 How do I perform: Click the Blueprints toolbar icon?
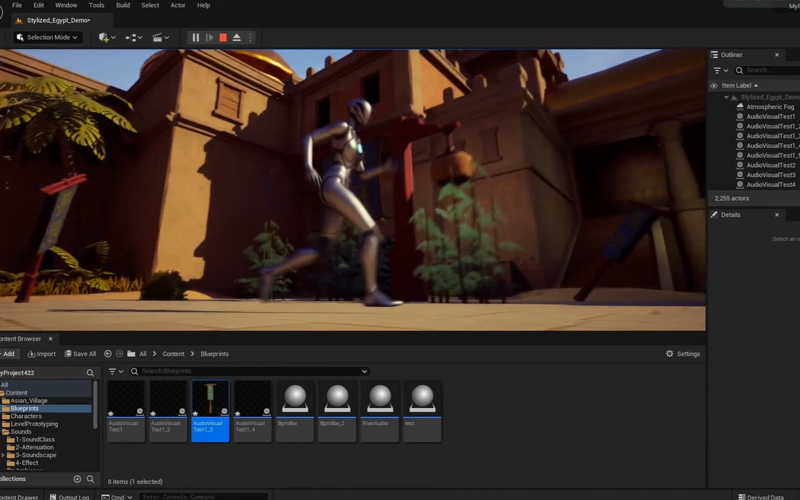click(132, 38)
